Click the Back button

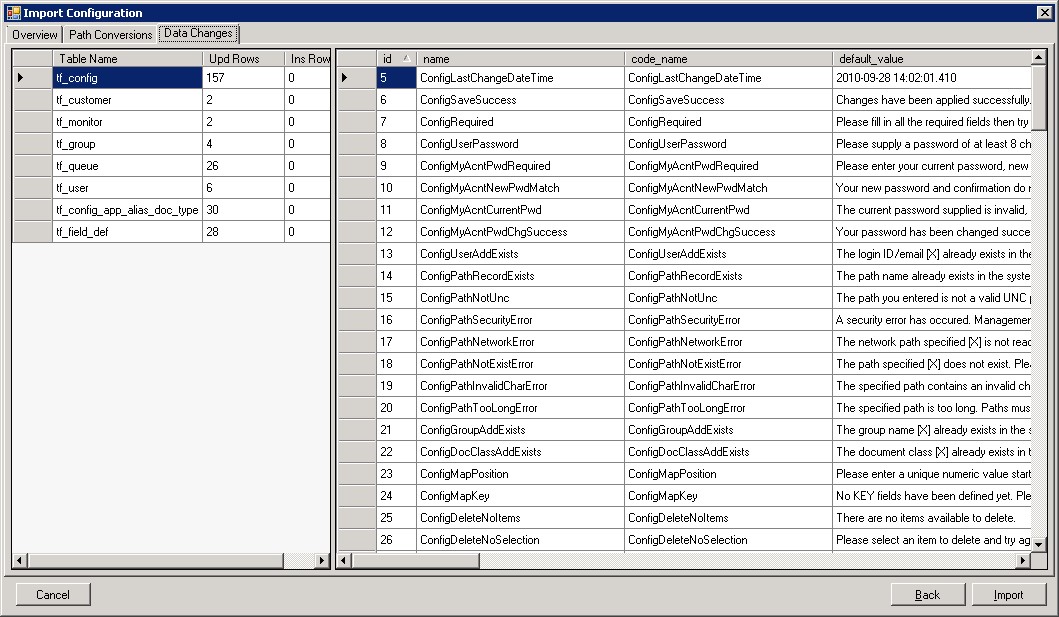927,594
